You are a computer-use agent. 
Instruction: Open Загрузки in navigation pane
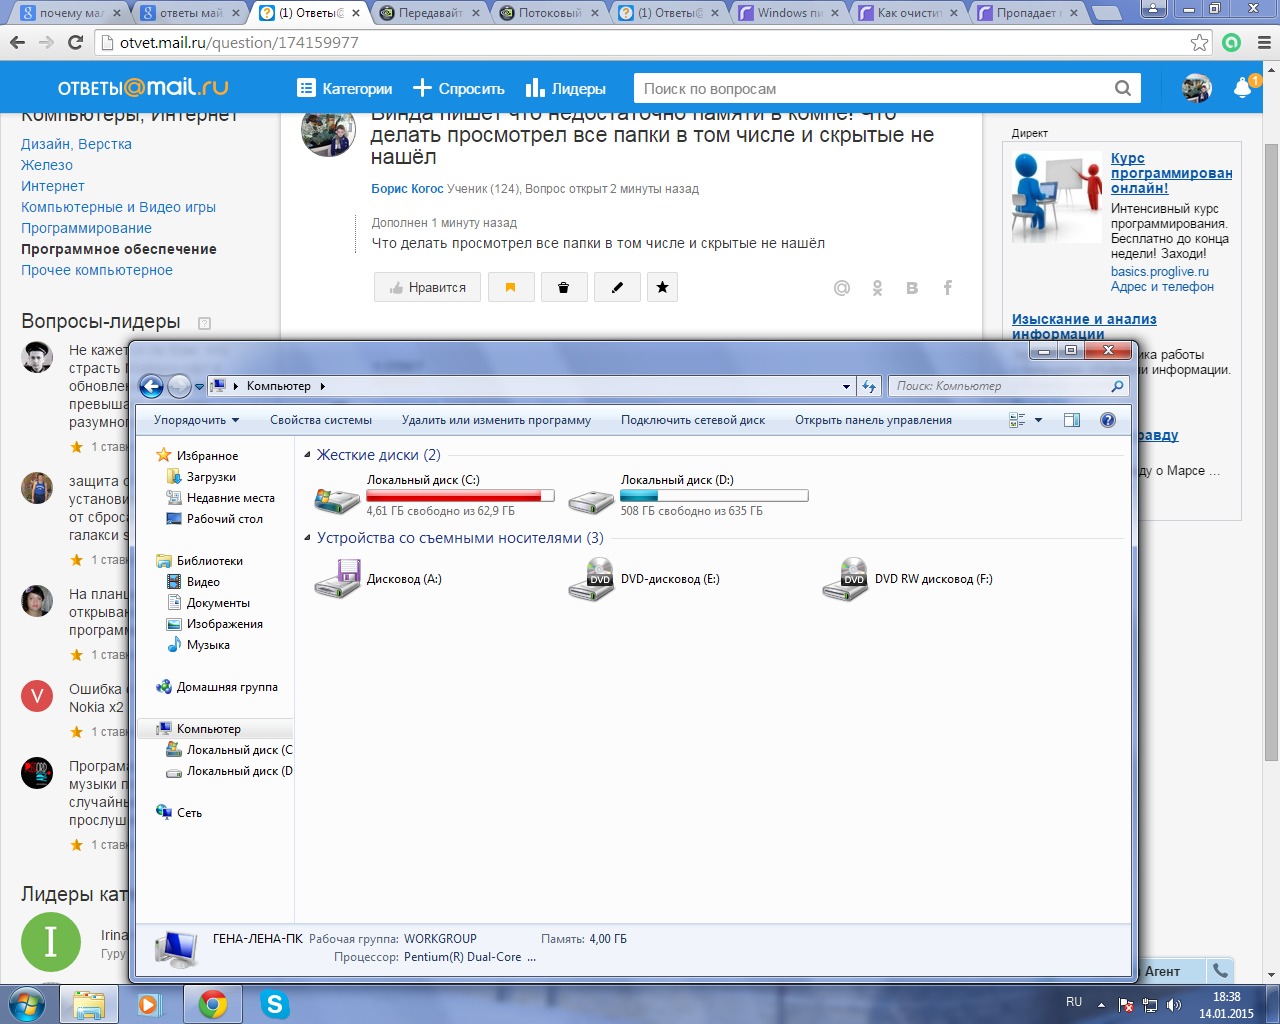point(211,477)
